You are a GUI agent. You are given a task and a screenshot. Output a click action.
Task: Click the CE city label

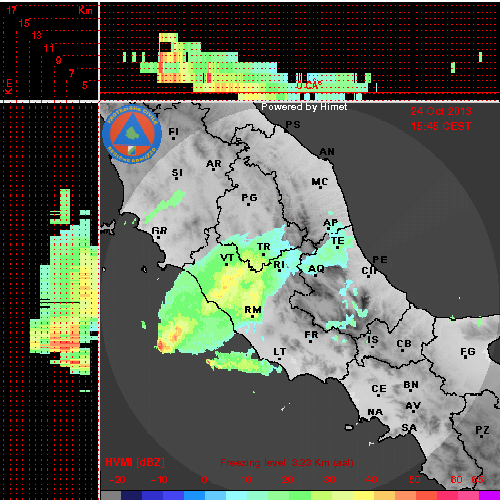click(x=379, y=390)
